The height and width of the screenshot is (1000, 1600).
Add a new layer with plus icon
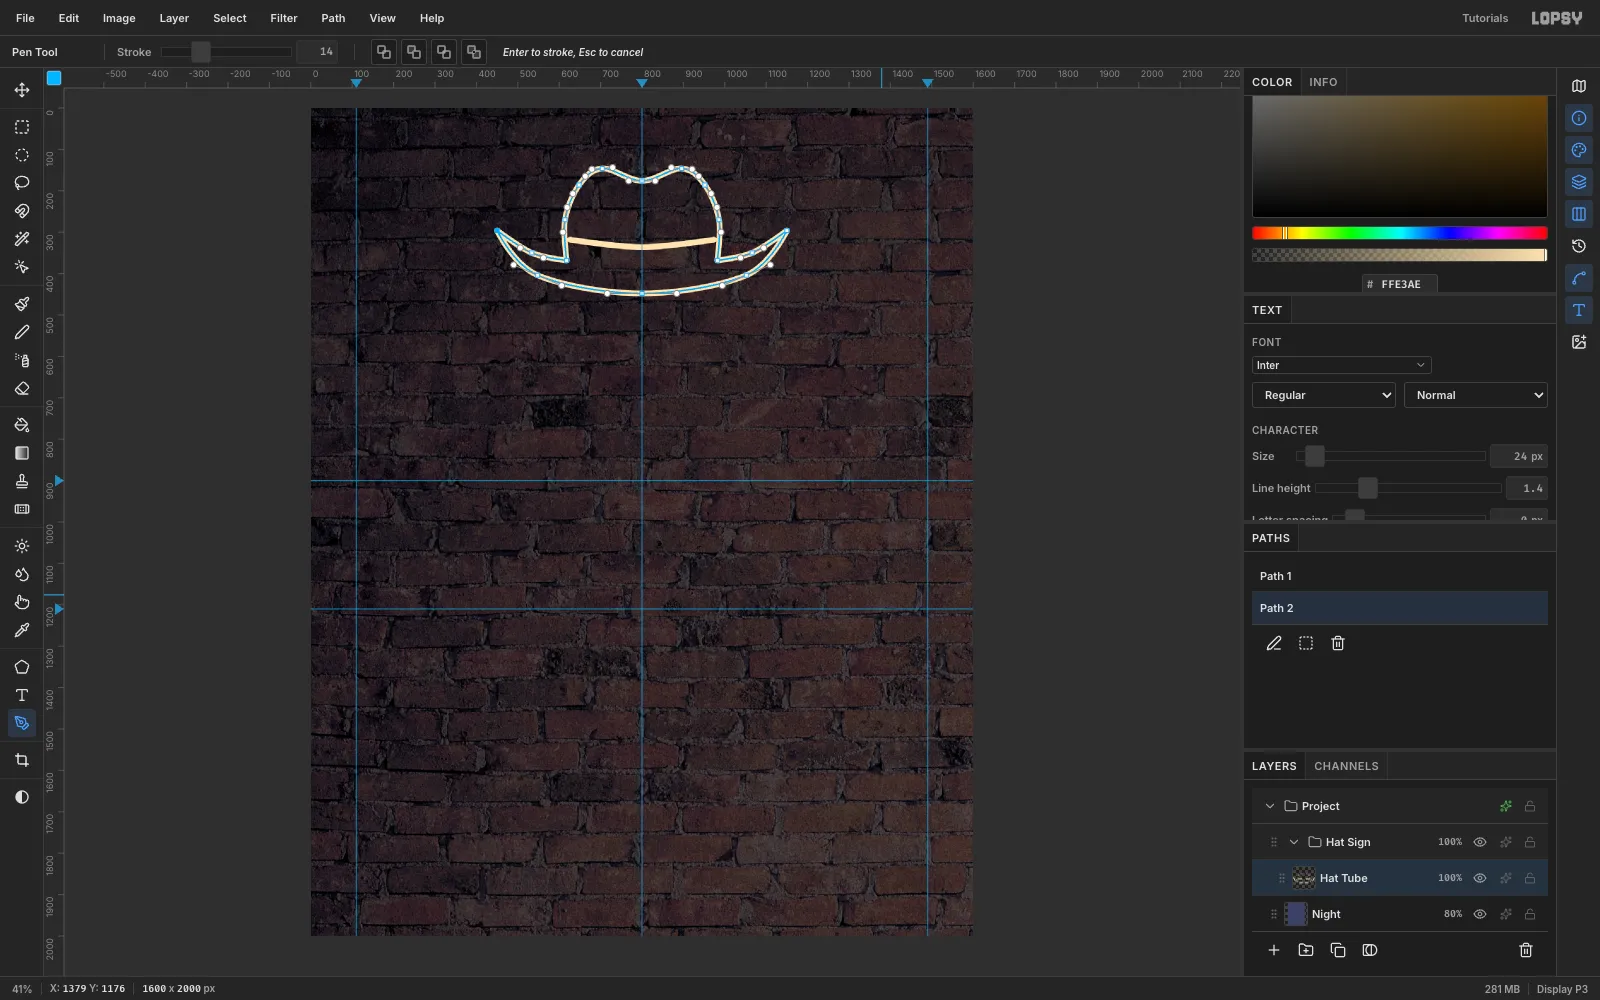1274,950
